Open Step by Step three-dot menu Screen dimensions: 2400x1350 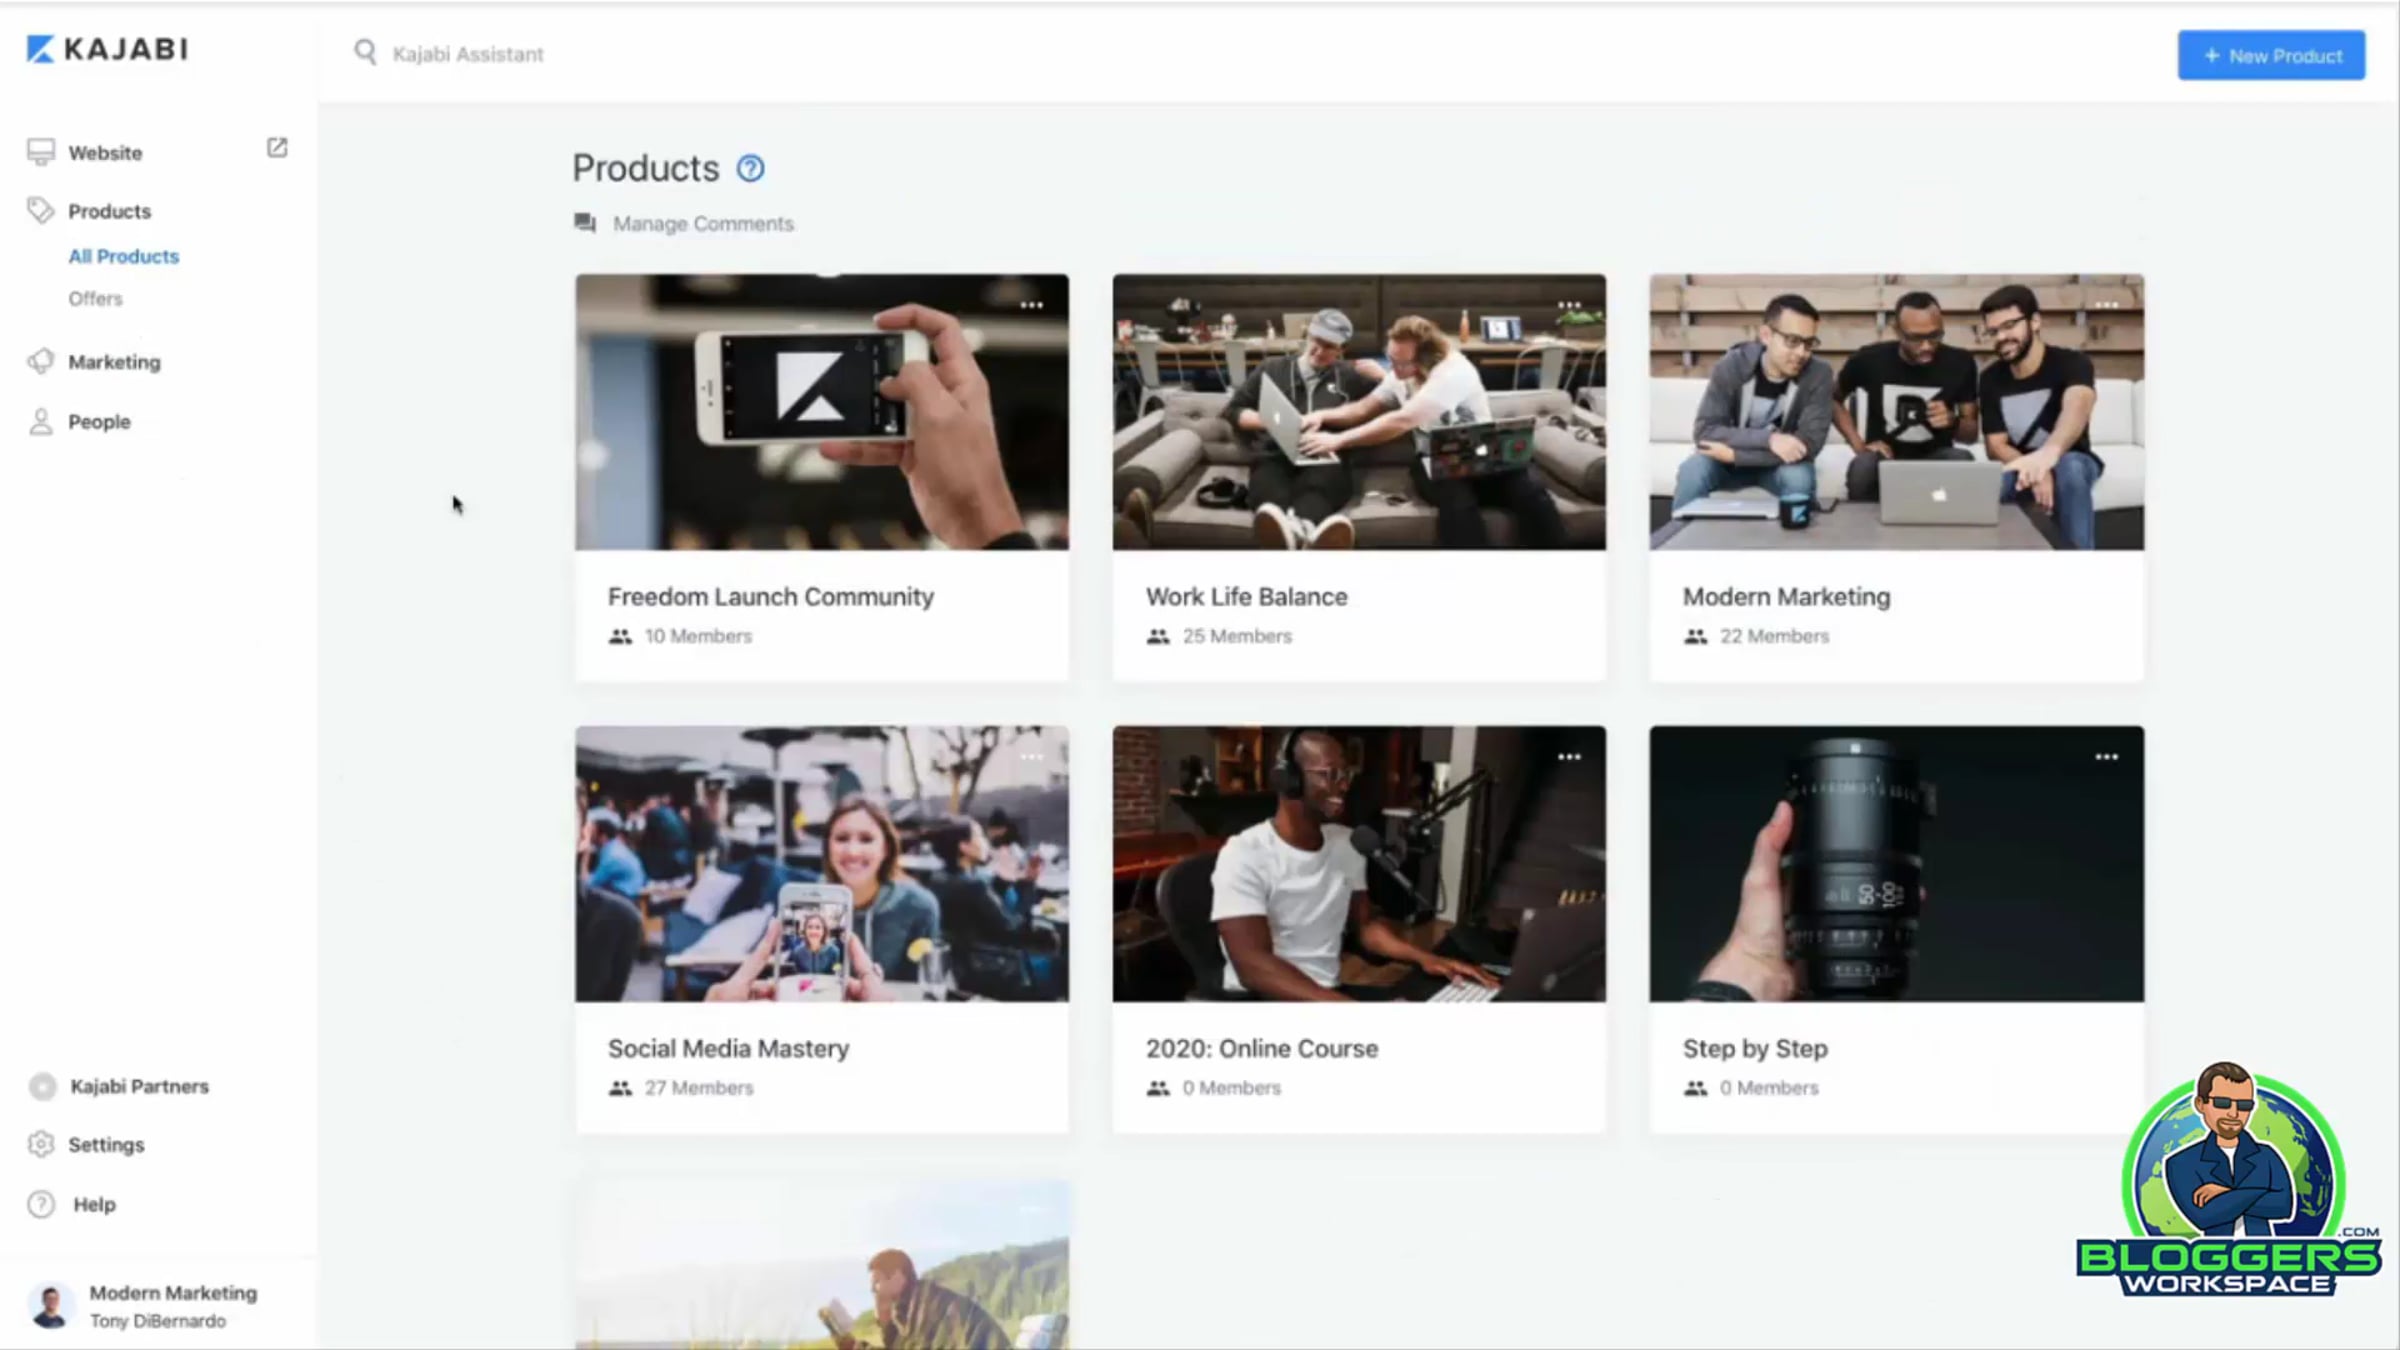point(2106,757)
